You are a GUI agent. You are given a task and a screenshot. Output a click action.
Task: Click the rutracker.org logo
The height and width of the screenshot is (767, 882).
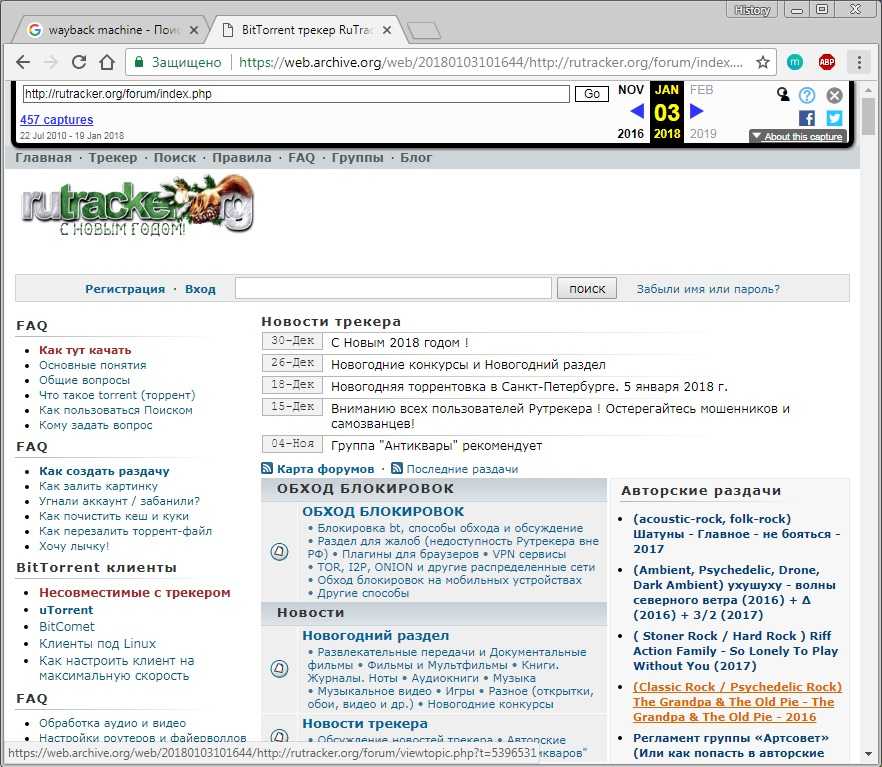(x=137, y=205)
